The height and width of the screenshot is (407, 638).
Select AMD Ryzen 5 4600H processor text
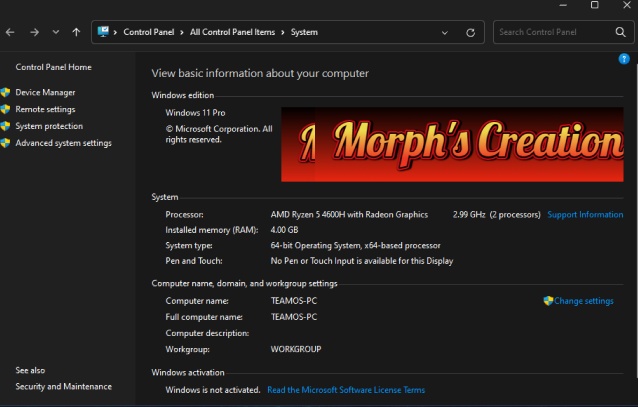coord(349,214)
